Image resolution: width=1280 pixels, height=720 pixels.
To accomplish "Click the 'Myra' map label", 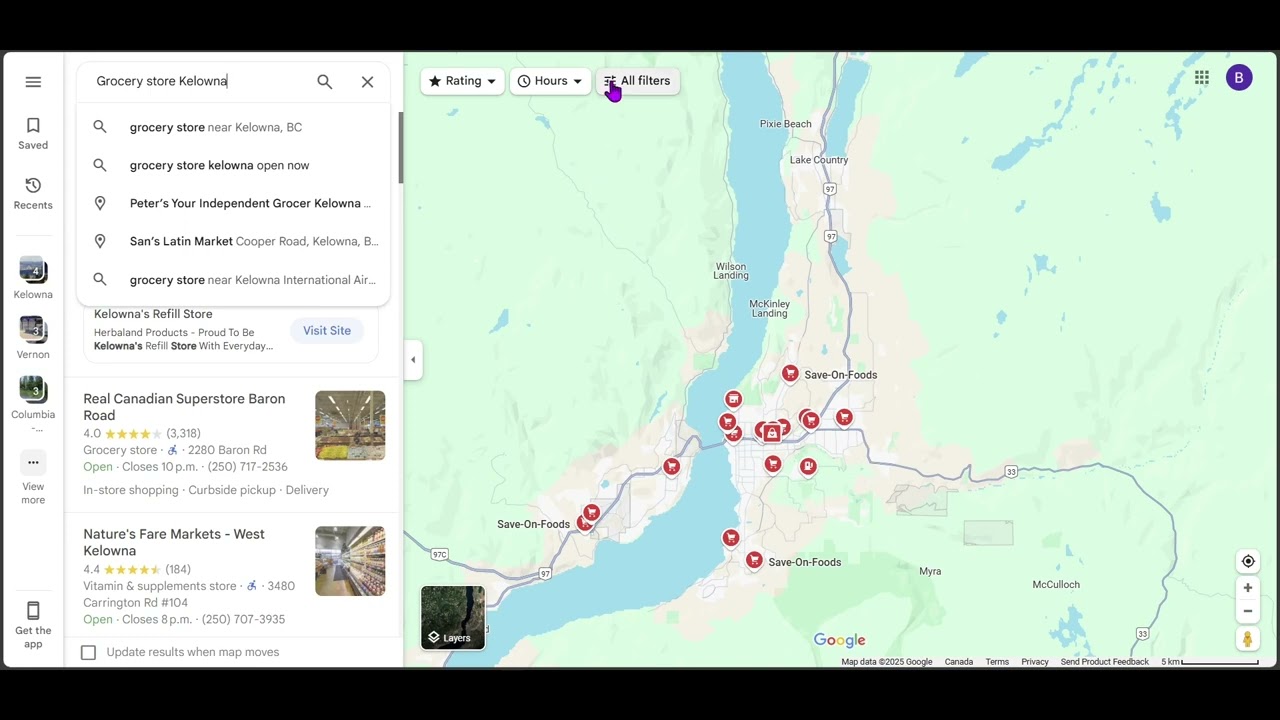I will tap(930, 571).
